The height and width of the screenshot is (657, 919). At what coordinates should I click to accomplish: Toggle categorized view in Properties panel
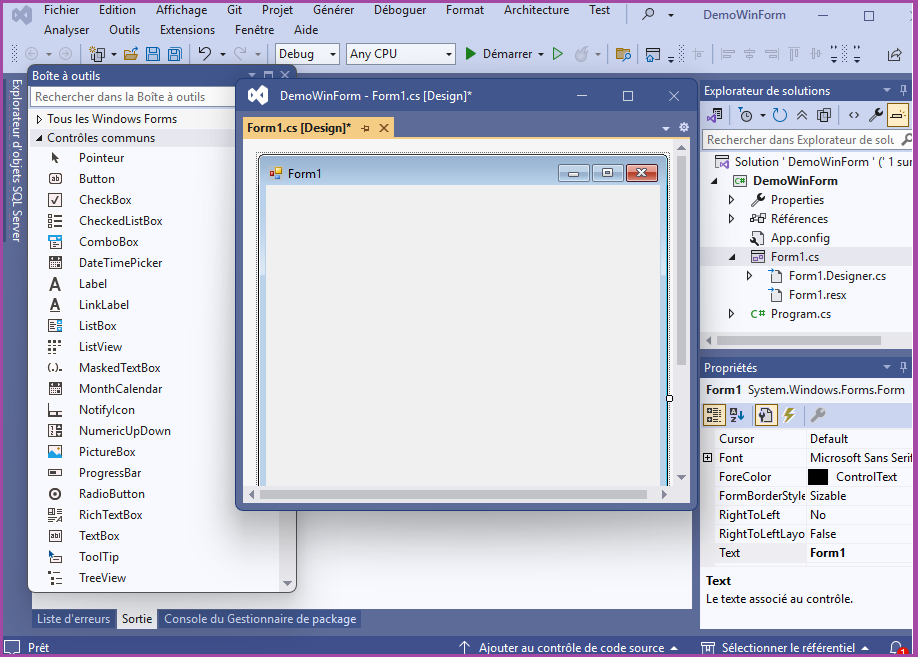(x=714, y=415)
